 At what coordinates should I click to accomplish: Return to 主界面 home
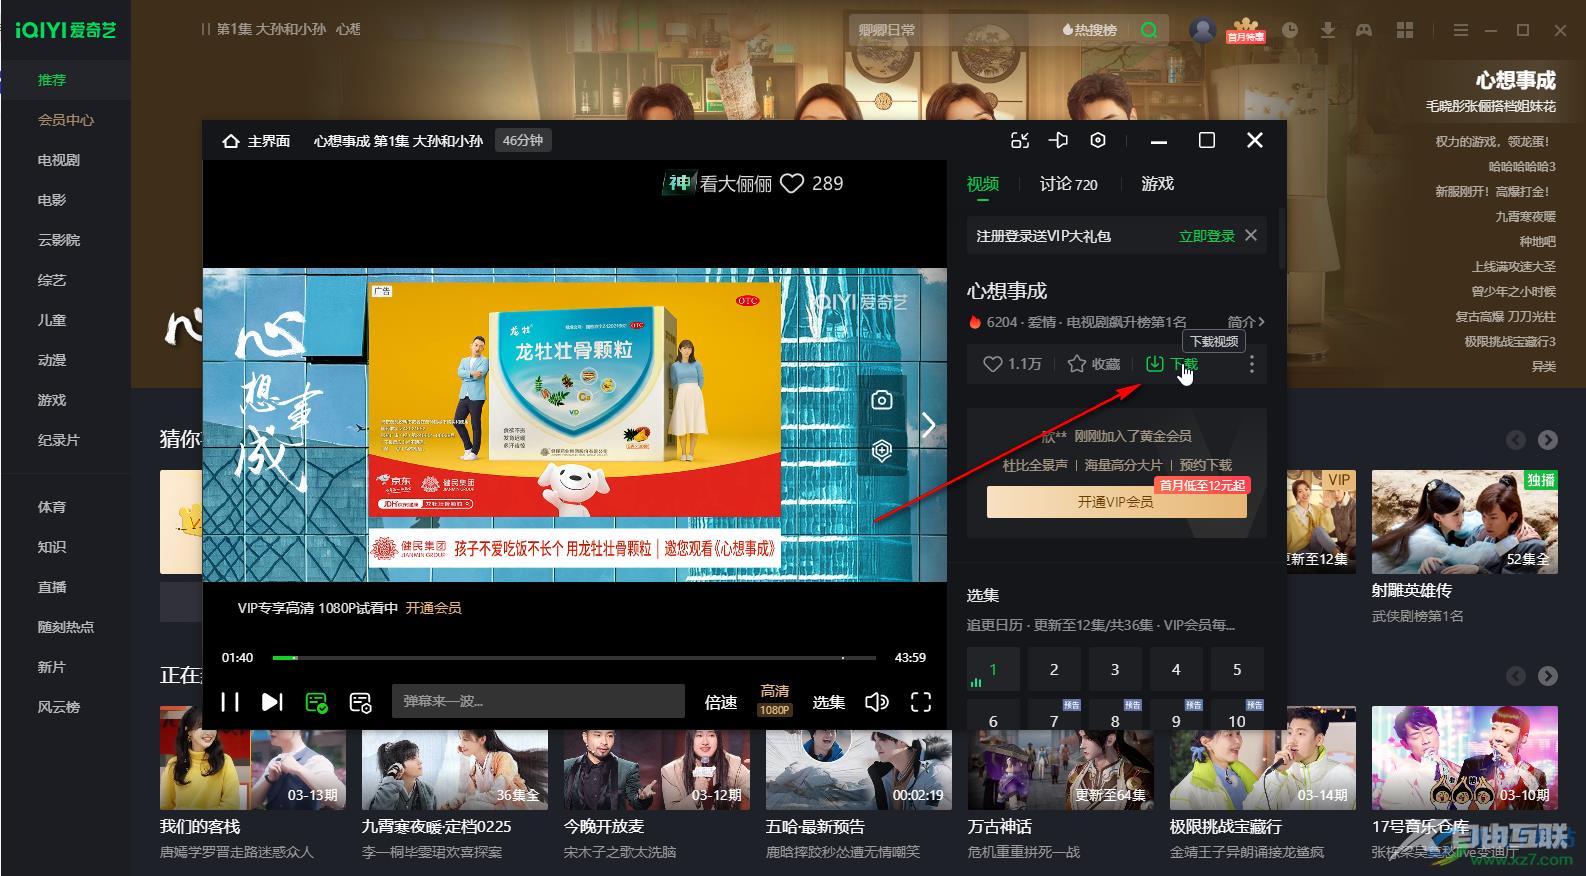(256, 141)
